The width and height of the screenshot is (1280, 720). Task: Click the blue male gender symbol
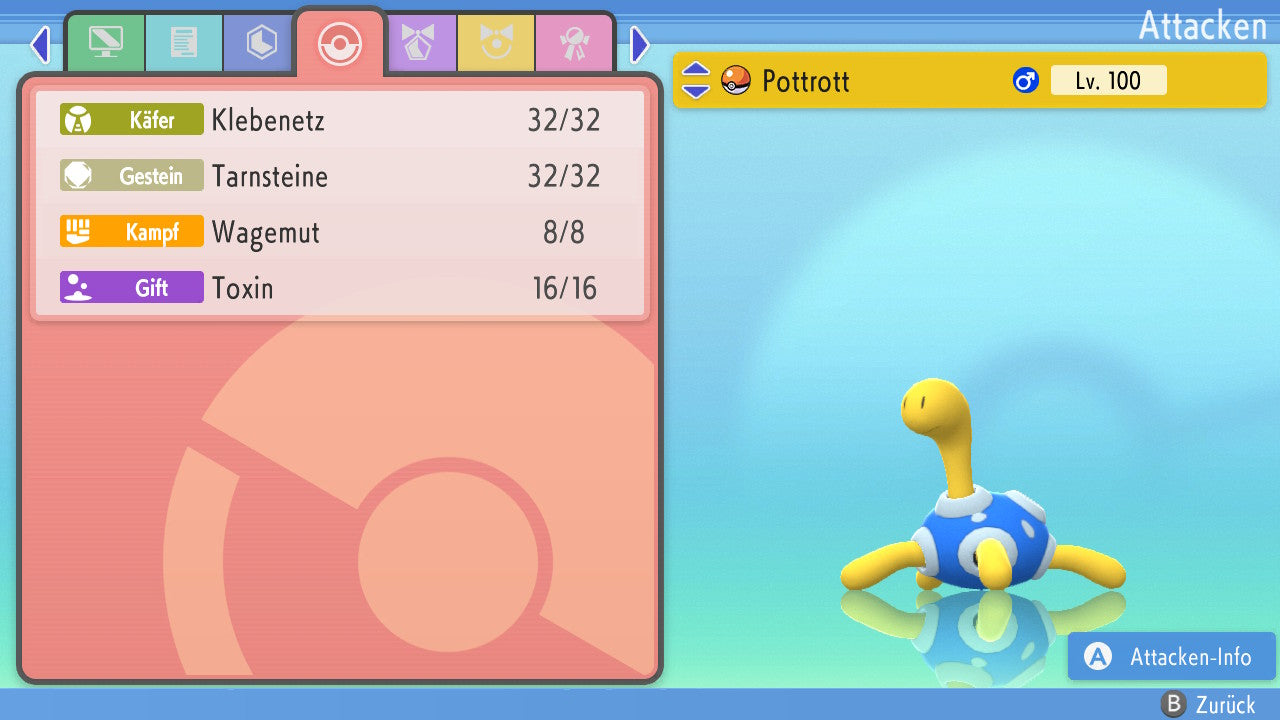[1025, 80]
